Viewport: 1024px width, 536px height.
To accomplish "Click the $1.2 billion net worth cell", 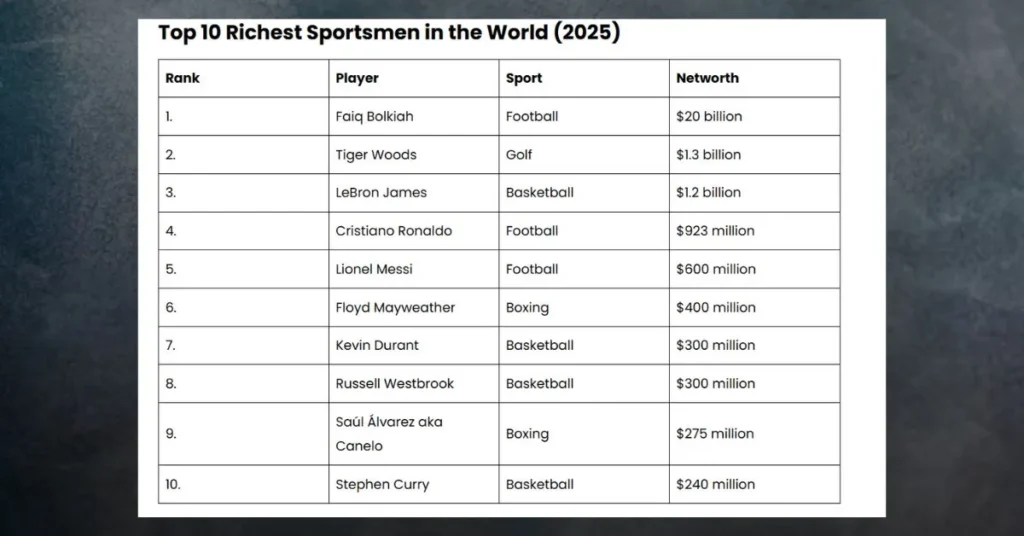I will pyautogui.click(x=708, y=193).
